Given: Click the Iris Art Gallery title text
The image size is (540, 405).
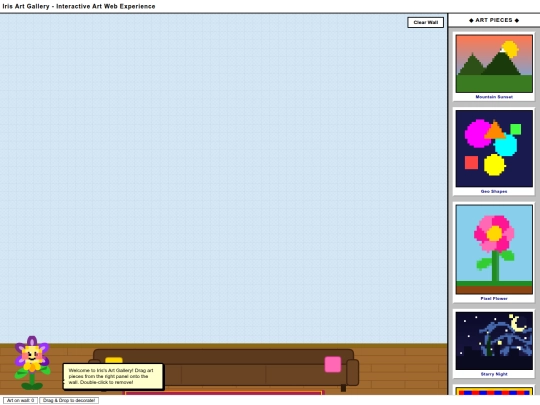Looking at the screenshot, I should (79, 6).
